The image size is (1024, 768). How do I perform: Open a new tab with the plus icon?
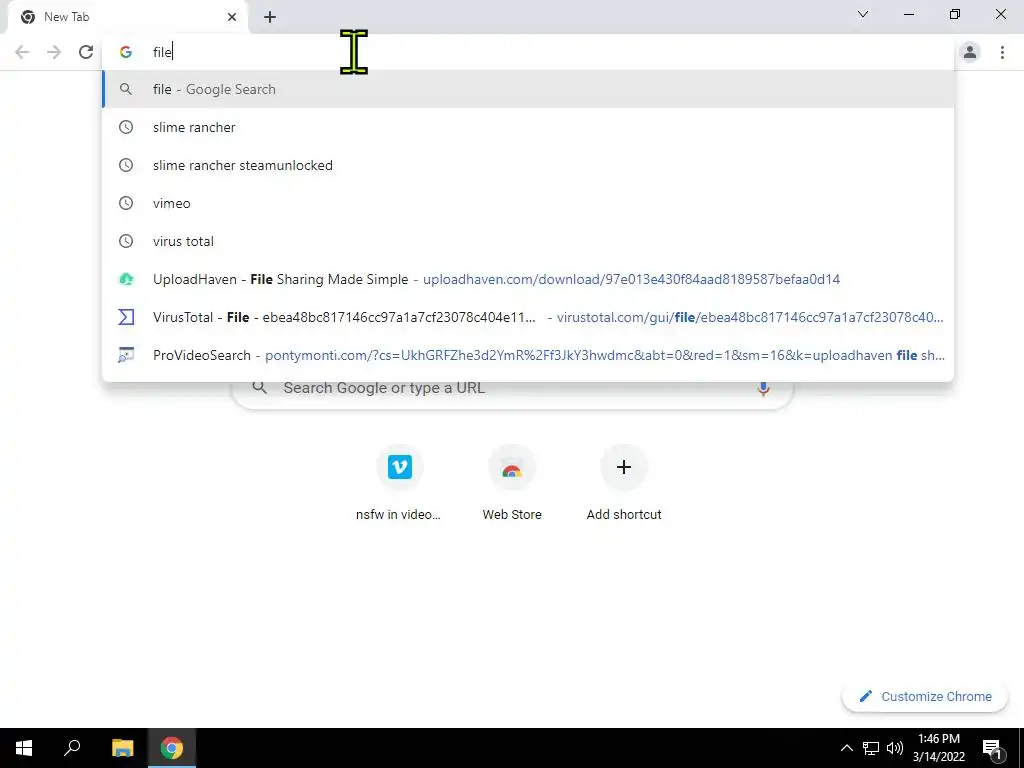coord(270,17)
